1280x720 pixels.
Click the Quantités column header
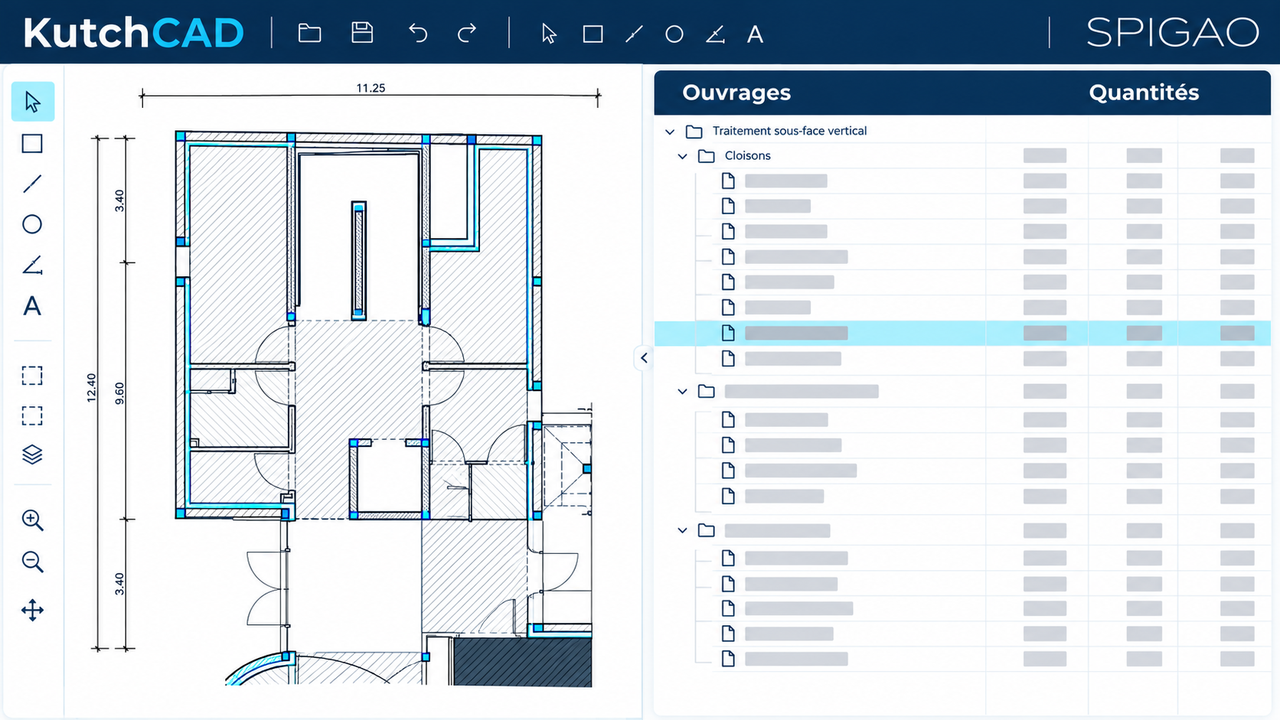(x=1144, y=93)
